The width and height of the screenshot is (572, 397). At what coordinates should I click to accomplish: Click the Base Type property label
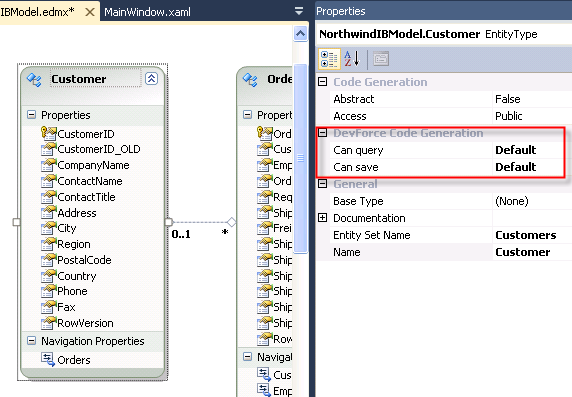pyautogui.click(x=358, y=201)
